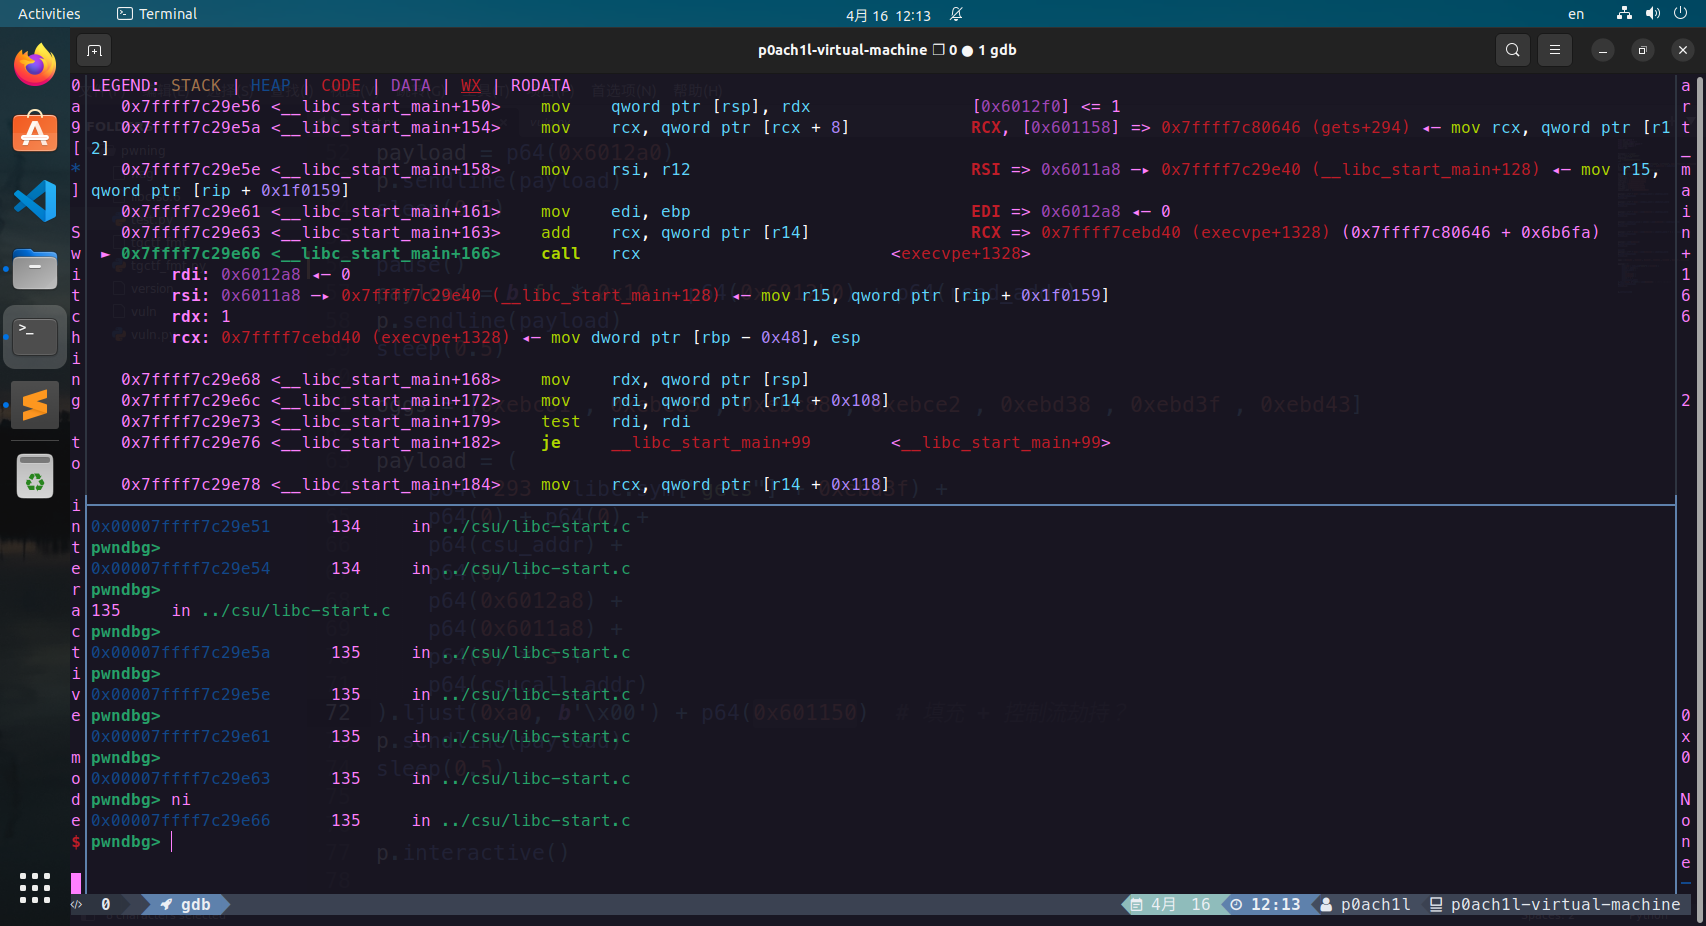Click the STACK label in the legend
1706x926 pixels.
[196, 85]
